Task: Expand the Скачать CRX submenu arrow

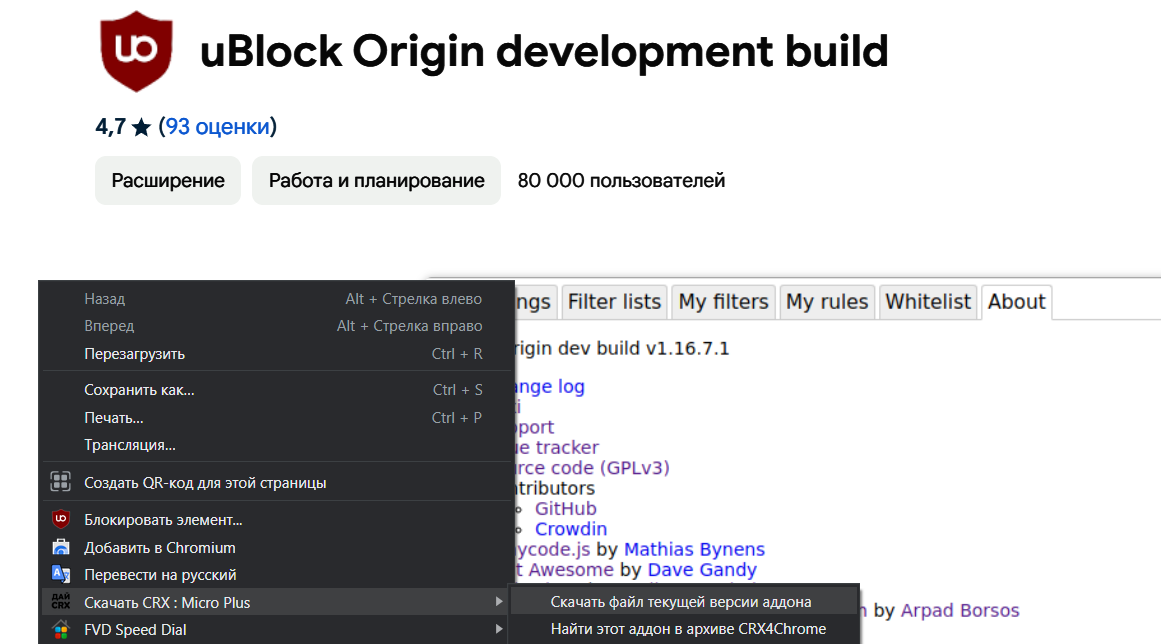Action: [x=499, y=602]
